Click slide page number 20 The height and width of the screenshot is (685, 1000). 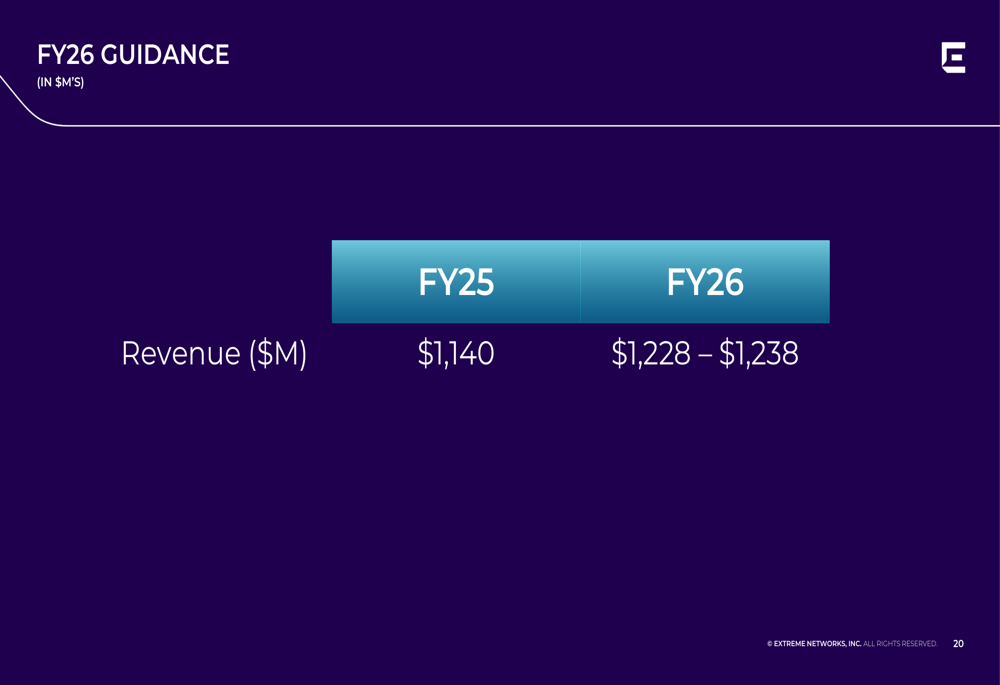click(x=958, y=644)
